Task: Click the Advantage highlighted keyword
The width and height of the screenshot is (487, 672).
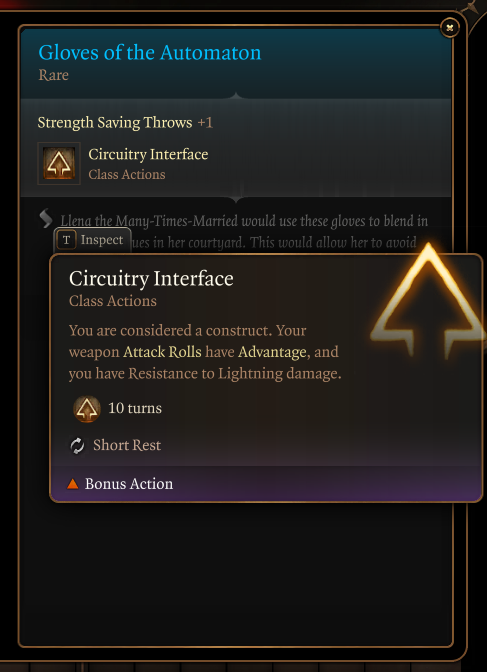Action: pyautogui.click(x=272, y=352)
